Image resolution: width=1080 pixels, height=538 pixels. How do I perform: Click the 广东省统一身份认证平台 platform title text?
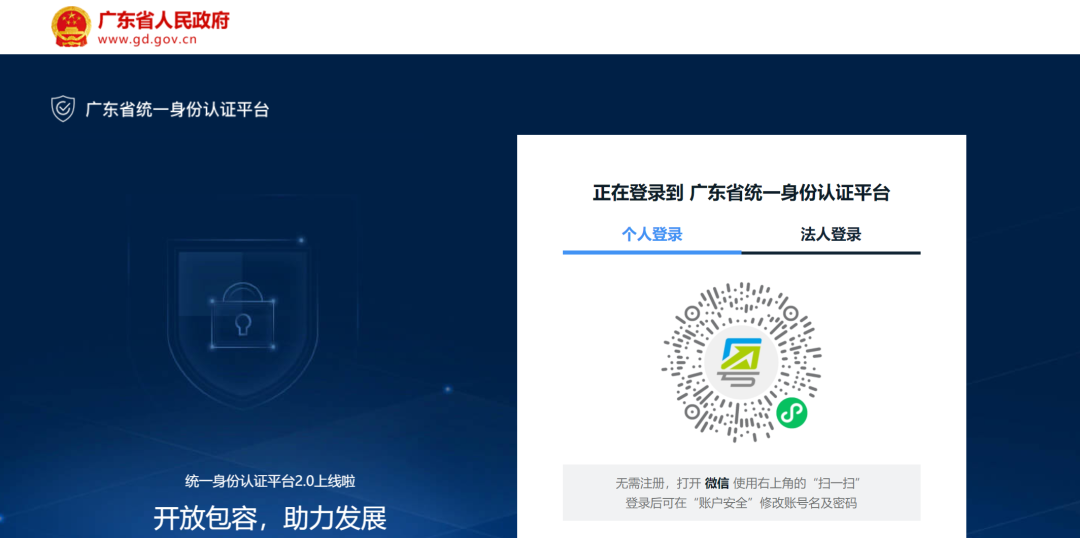177,110
